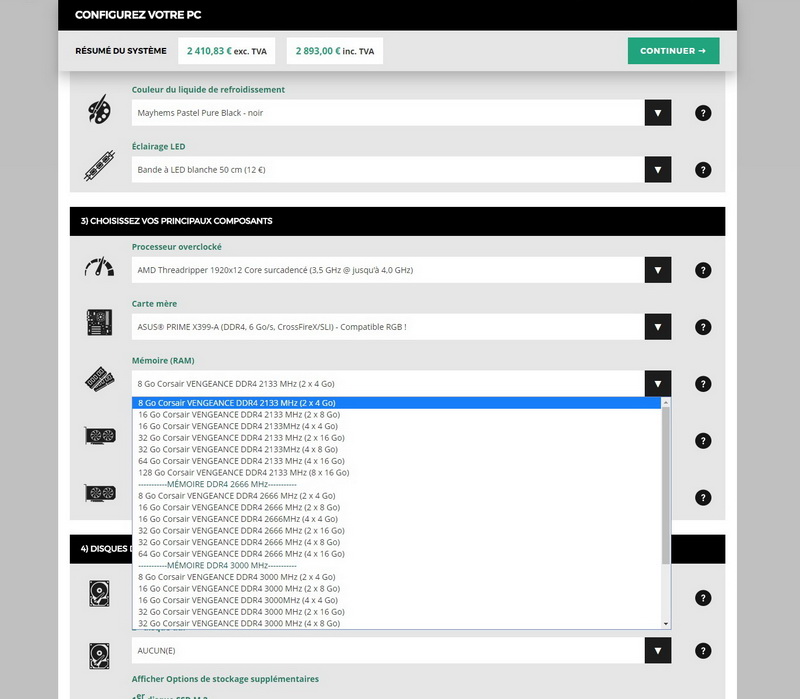Image resolution: width=800 pixels, height=699 pixels.
Task: Open help for Éclairage LED
Action: [703, 170]
